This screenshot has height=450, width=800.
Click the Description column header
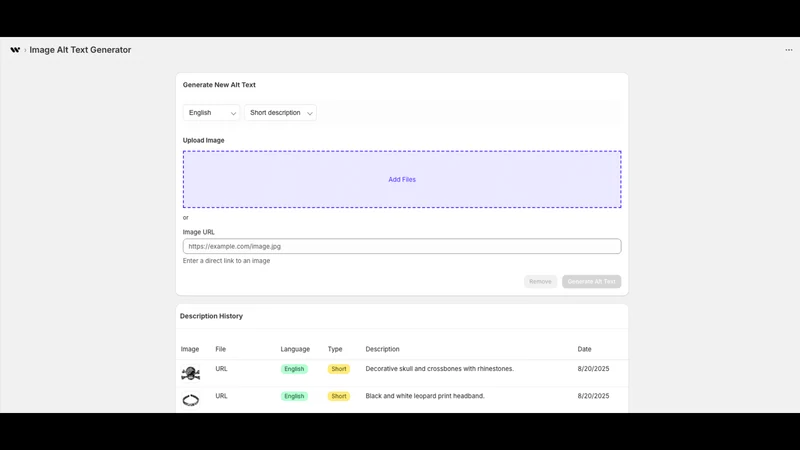coord(382,349)
